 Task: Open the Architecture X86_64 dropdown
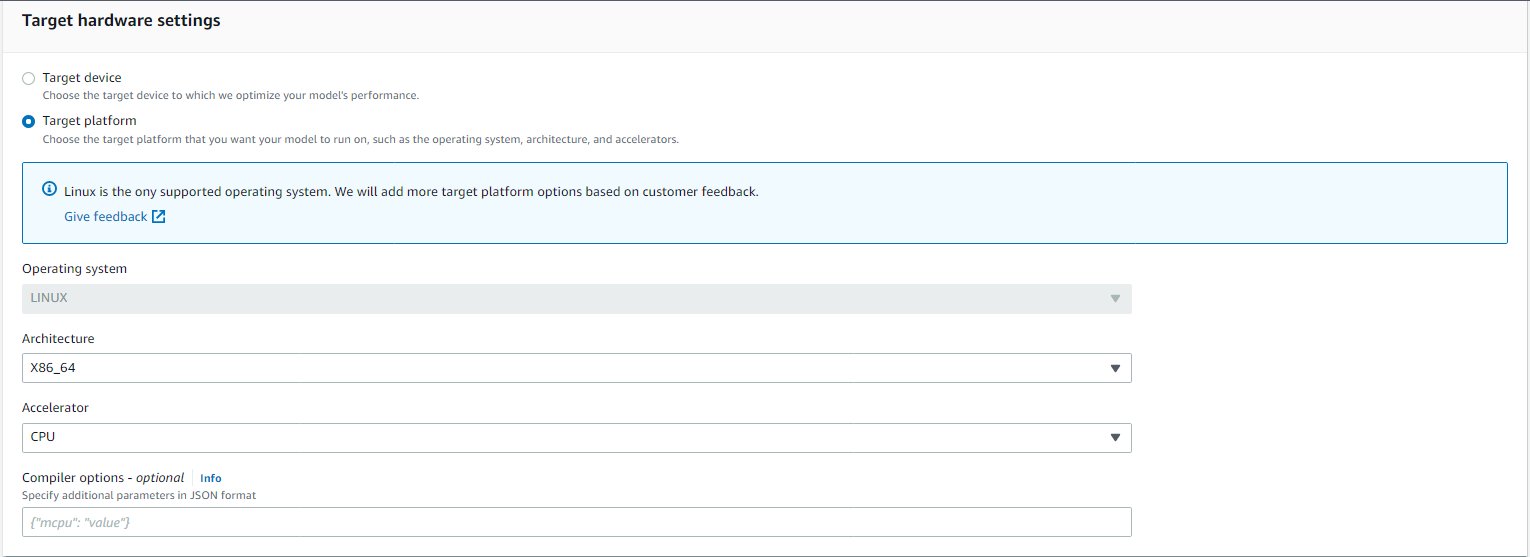(577, 368)
